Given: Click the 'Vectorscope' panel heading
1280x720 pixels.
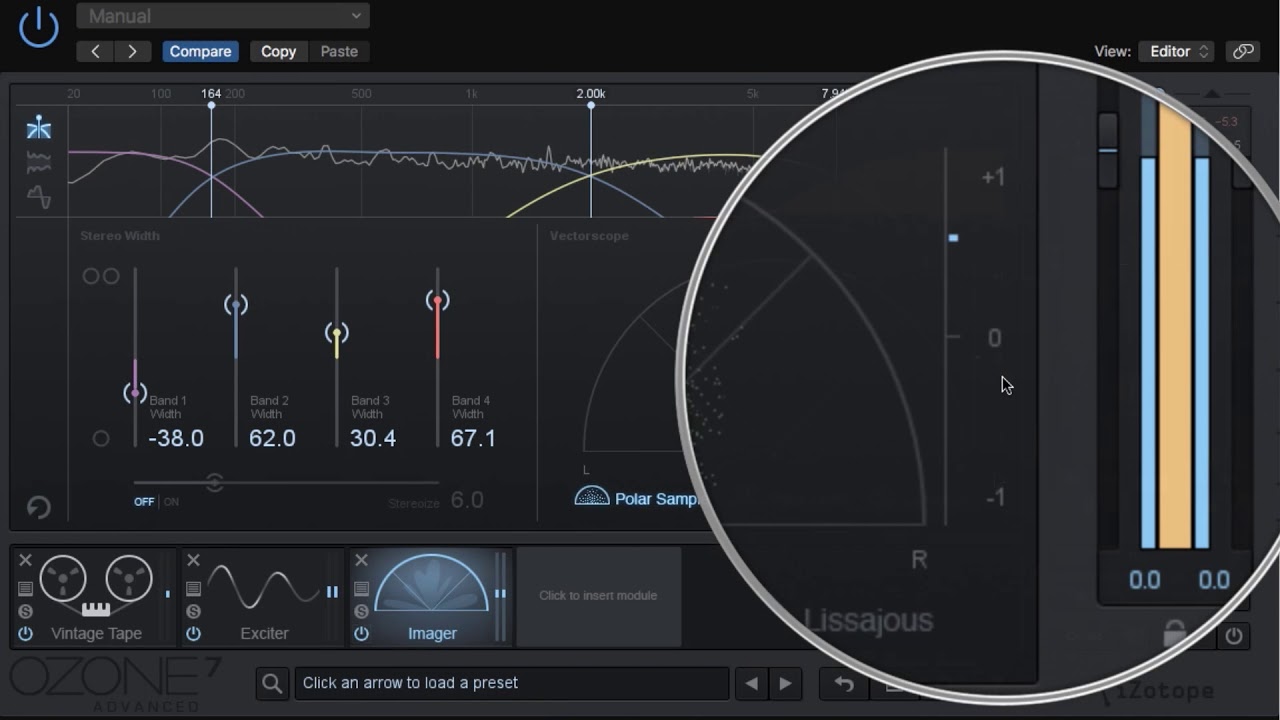Looking at the screenshot, I should point(589,236).
